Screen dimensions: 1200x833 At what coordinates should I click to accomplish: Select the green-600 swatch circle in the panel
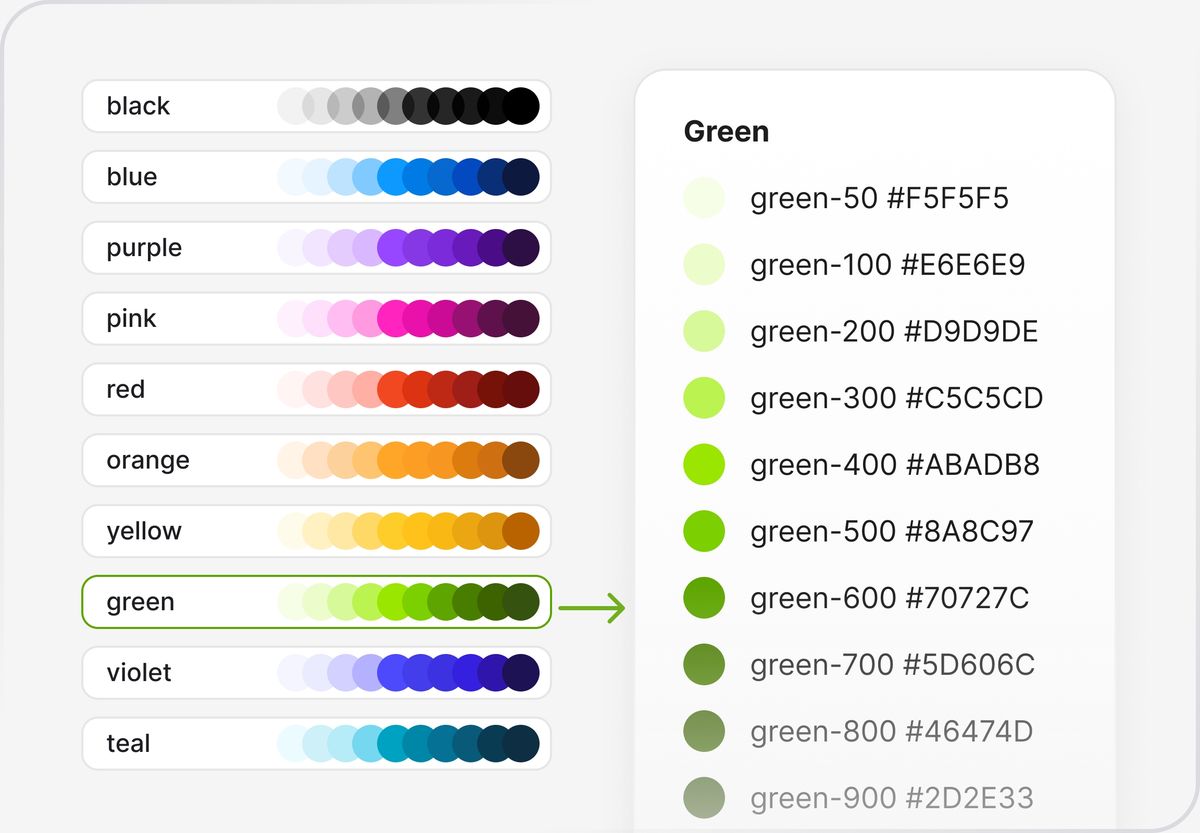pos(704,598)
